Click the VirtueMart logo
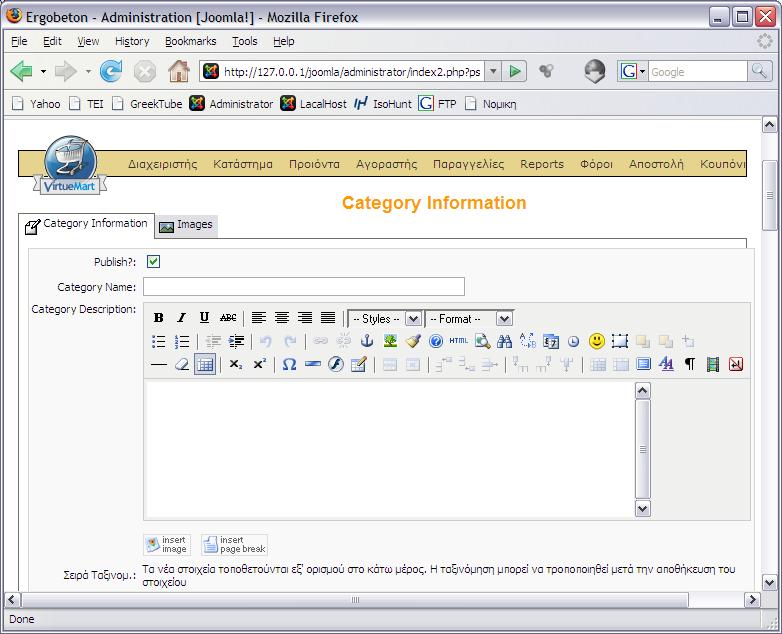 coord(70,166)
